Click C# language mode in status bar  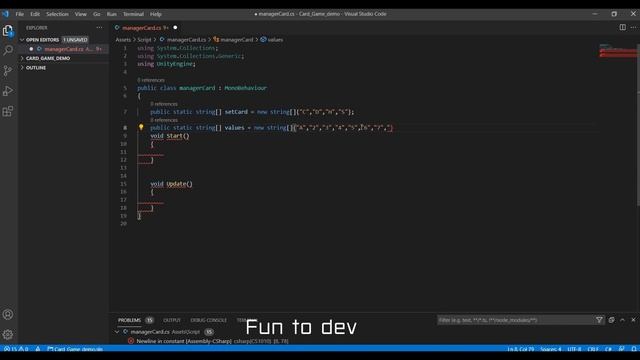(608, 349)
